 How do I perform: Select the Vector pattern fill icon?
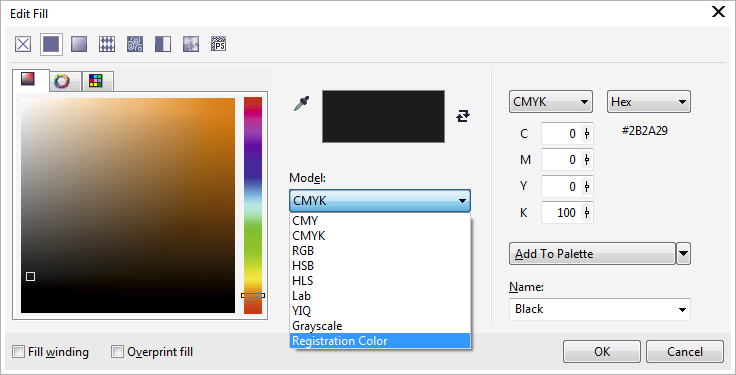(107, 45)
